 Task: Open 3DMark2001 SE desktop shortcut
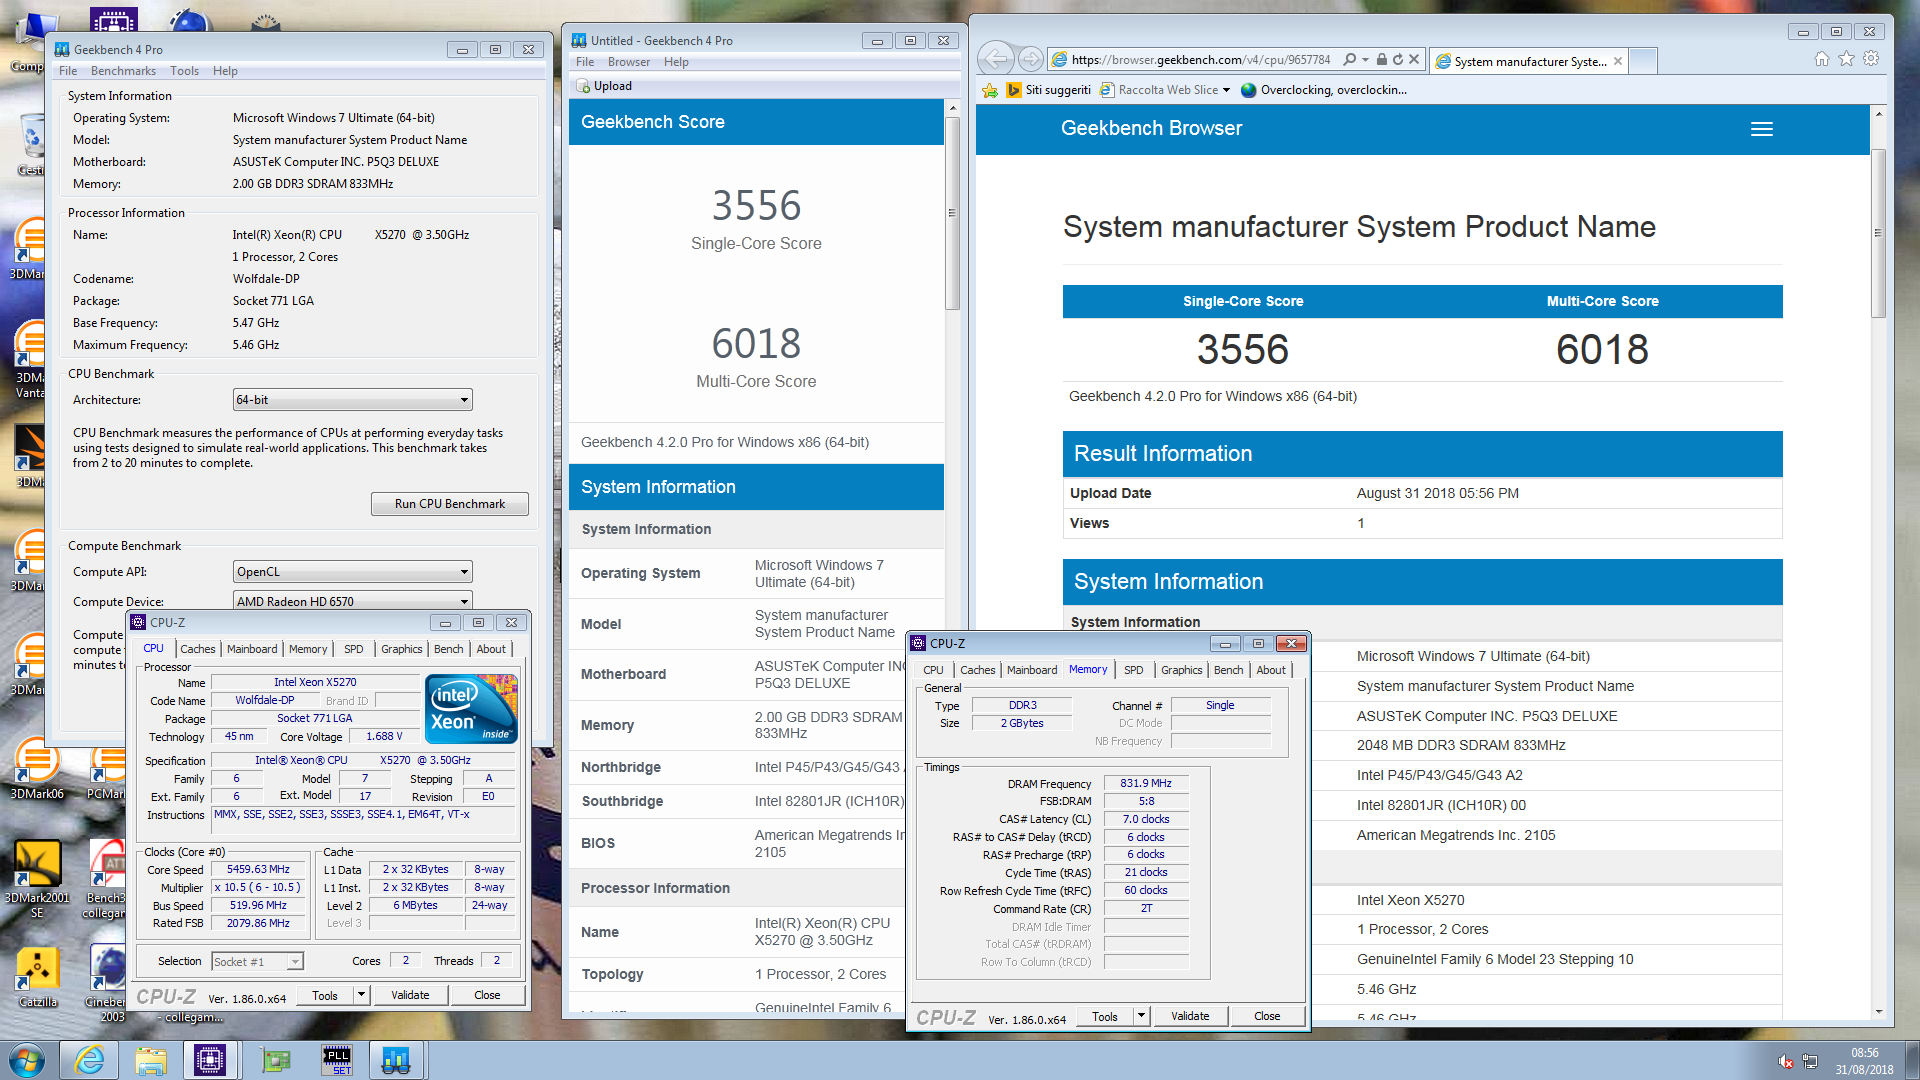click(x=37, y=877)
